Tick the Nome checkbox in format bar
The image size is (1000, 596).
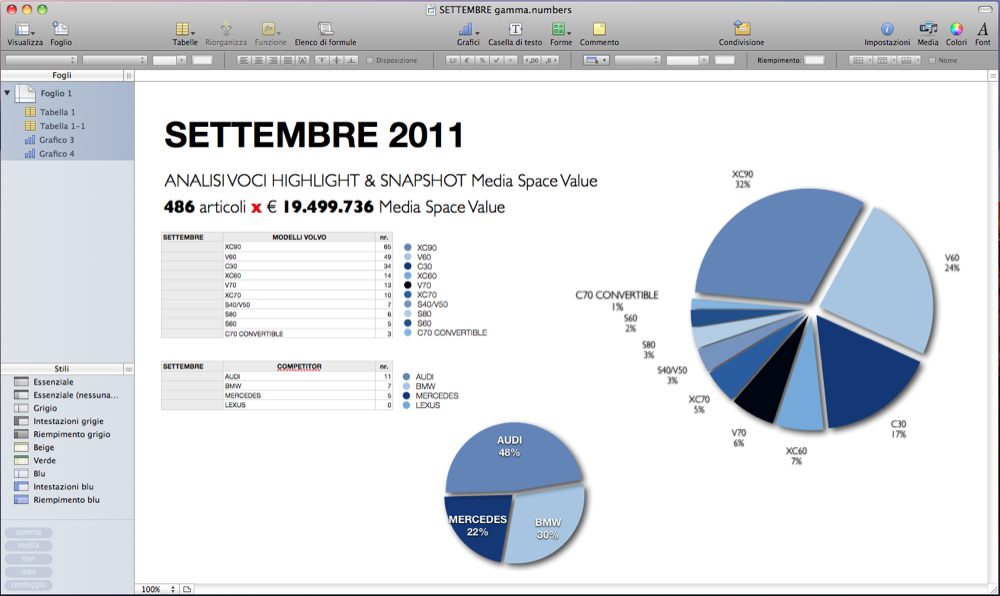pyautogui.click(x=933, y=61)
